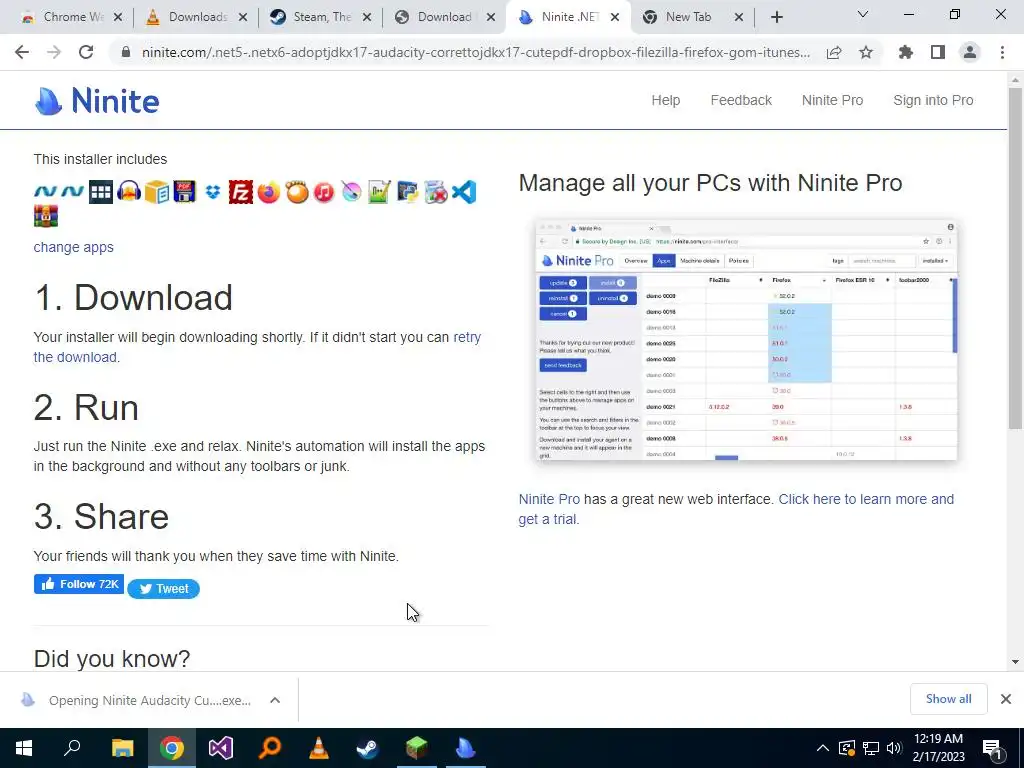
Task: Click the Notepad++ icon
Action: coord(379,192)
